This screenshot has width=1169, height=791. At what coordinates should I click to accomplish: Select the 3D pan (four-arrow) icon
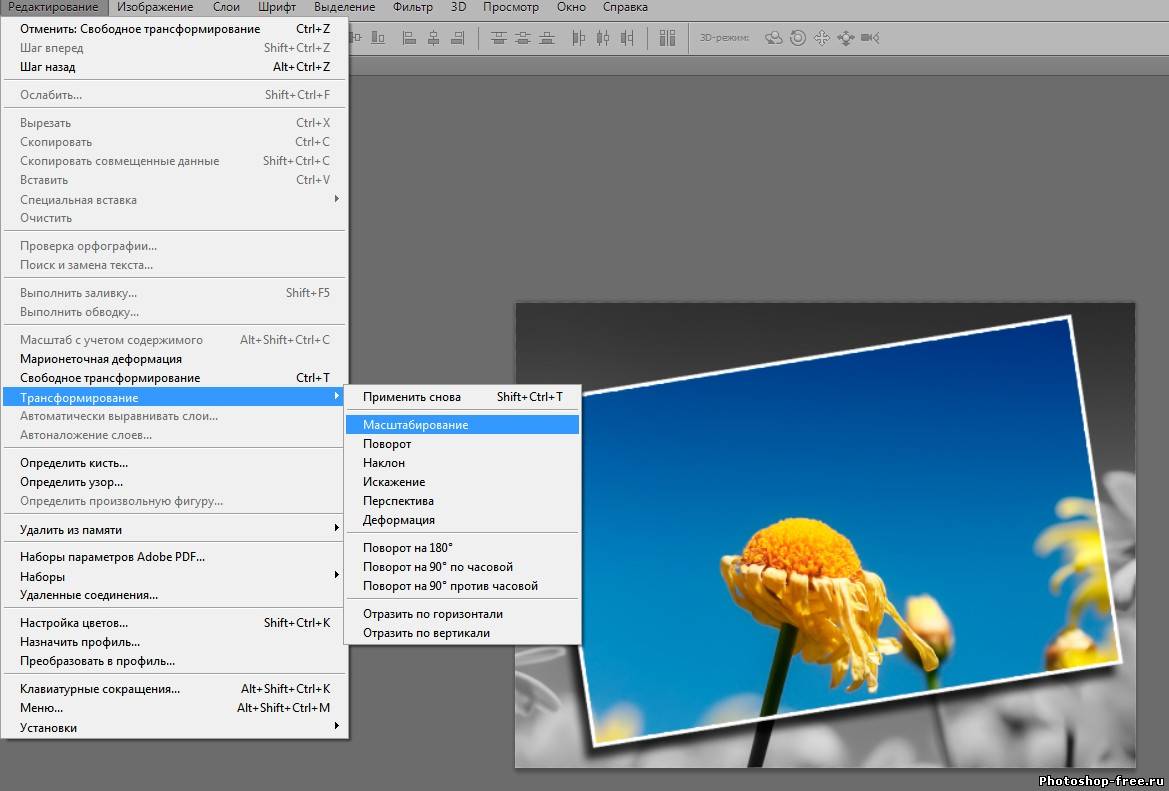(822, 38)
